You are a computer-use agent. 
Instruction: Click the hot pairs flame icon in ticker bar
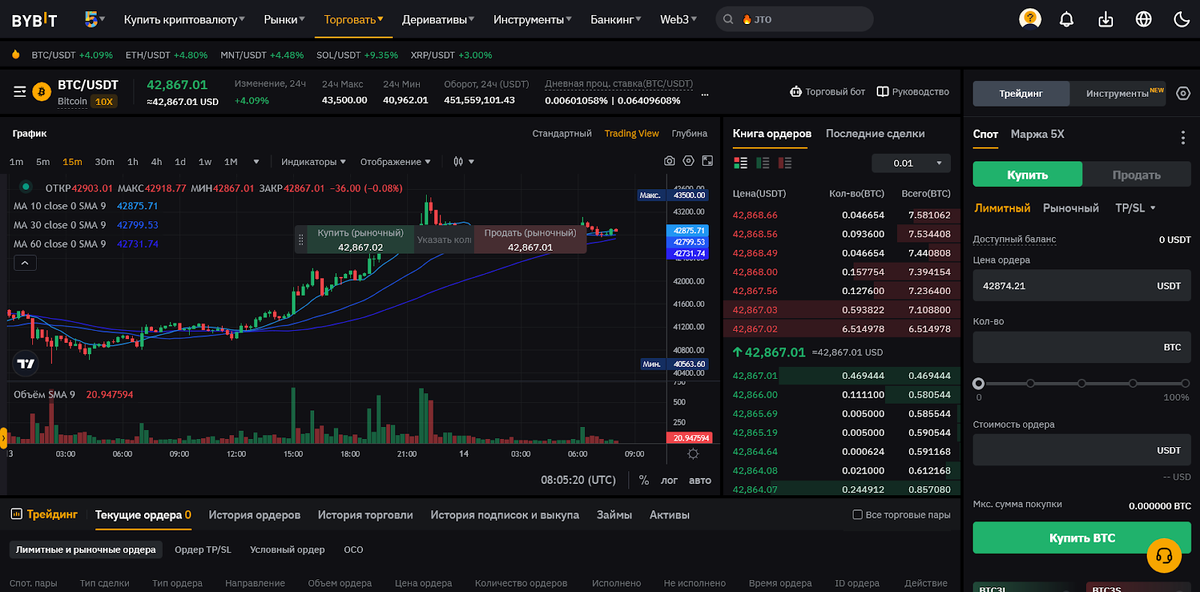(16, 55)
